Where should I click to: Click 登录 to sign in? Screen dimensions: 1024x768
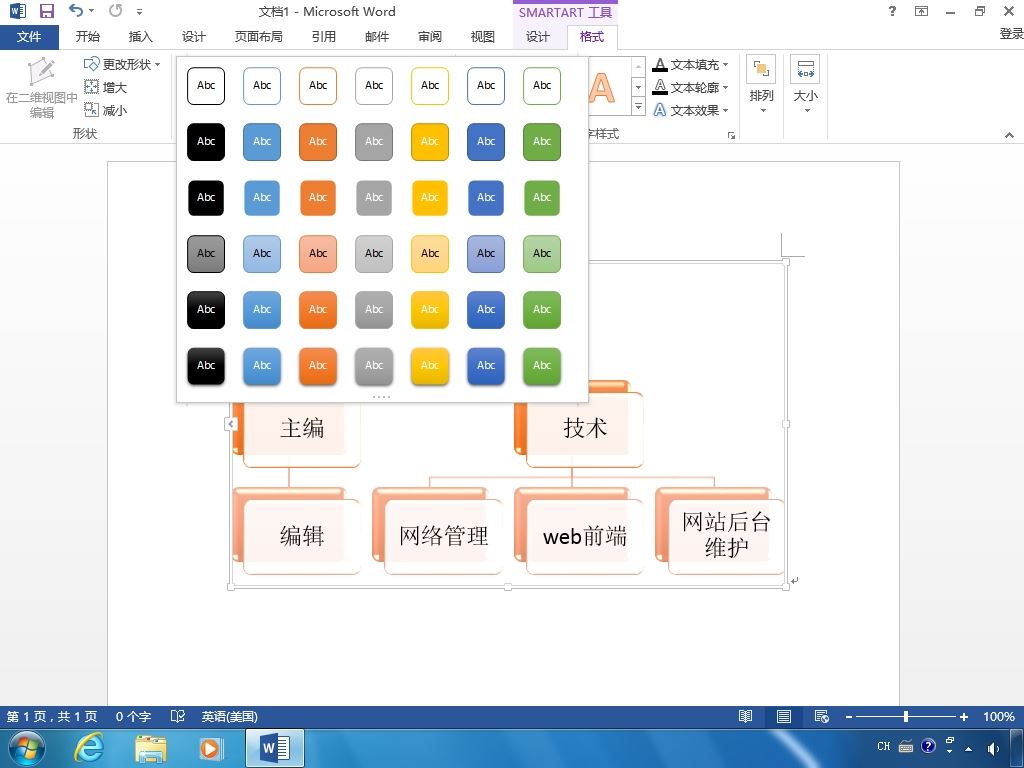tap(1011, 34)
